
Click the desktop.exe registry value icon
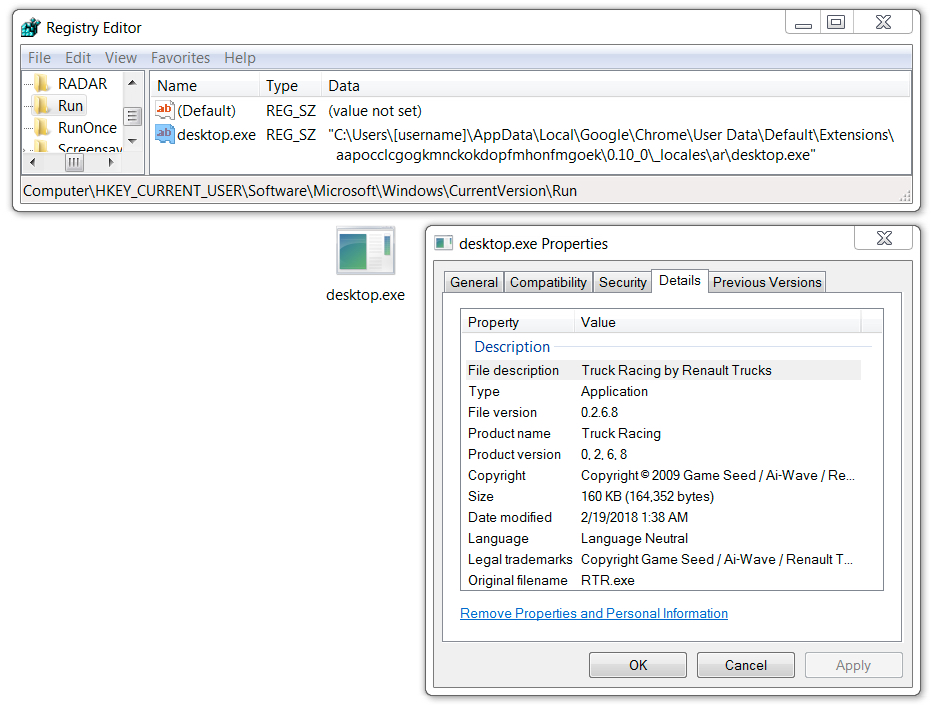point(165,134)
